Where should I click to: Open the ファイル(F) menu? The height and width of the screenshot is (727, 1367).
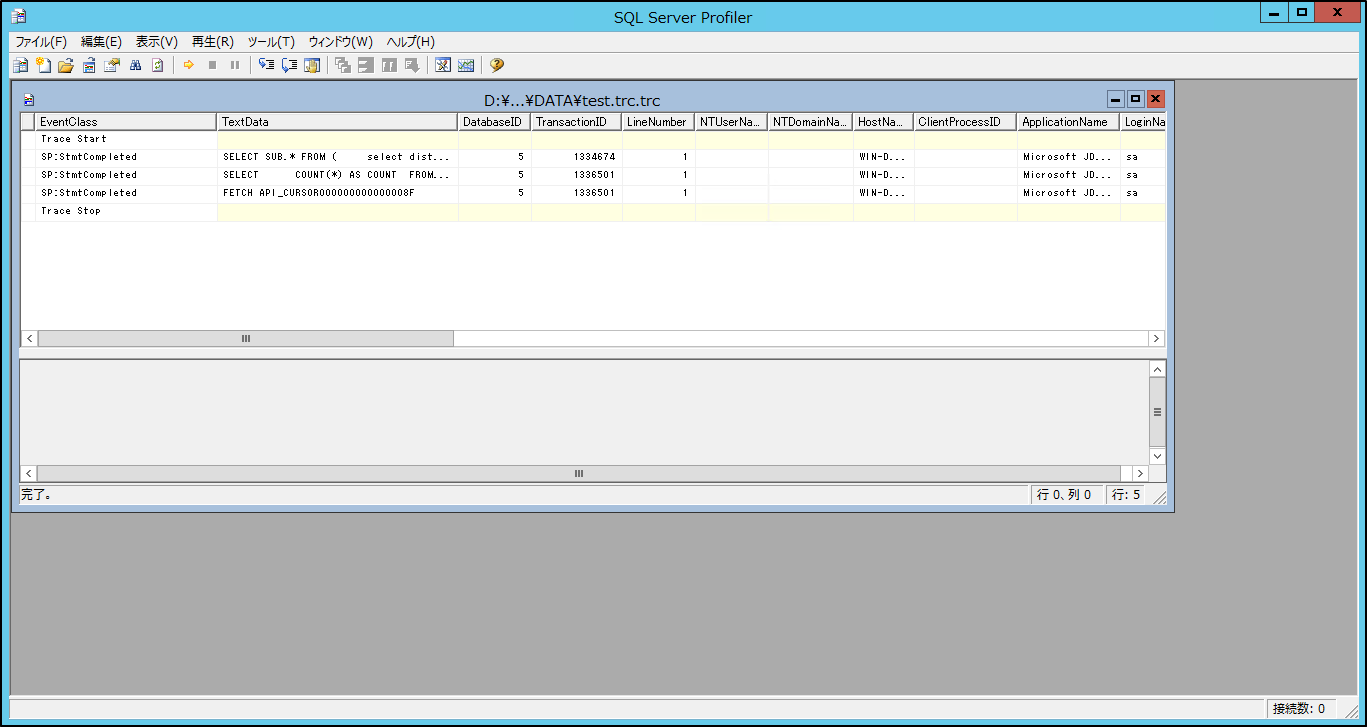(41, 42)
